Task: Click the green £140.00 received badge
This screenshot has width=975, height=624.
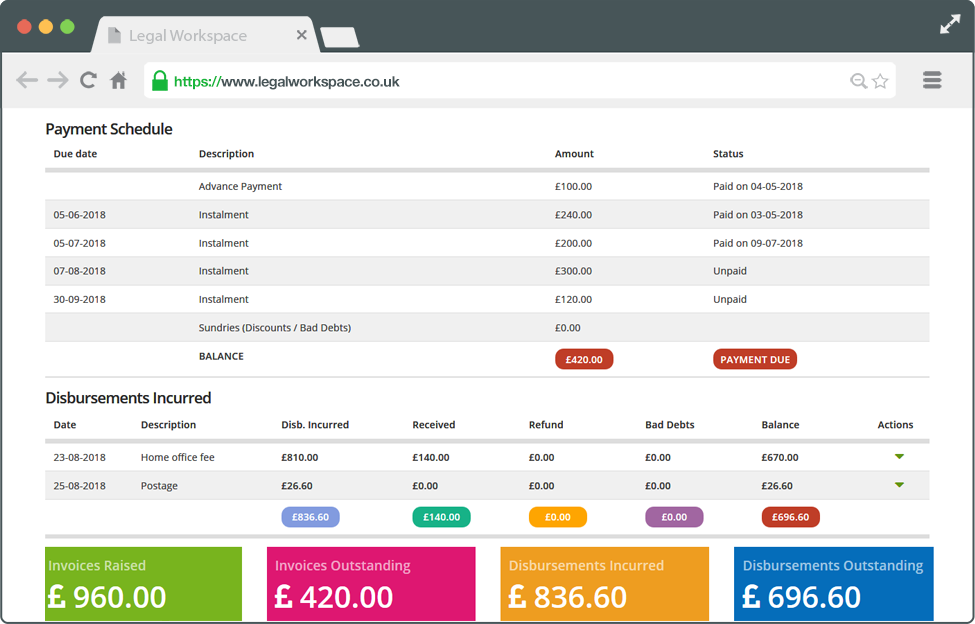Action: click(441, 517)
